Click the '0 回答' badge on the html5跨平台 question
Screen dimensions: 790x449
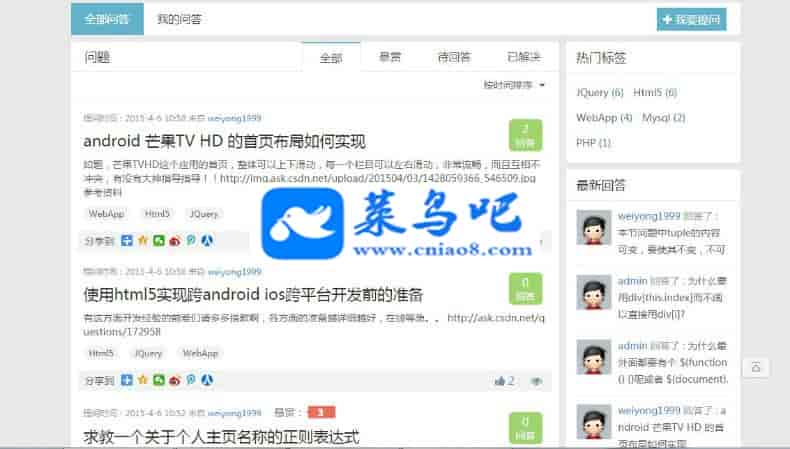[x=525, y=289]
